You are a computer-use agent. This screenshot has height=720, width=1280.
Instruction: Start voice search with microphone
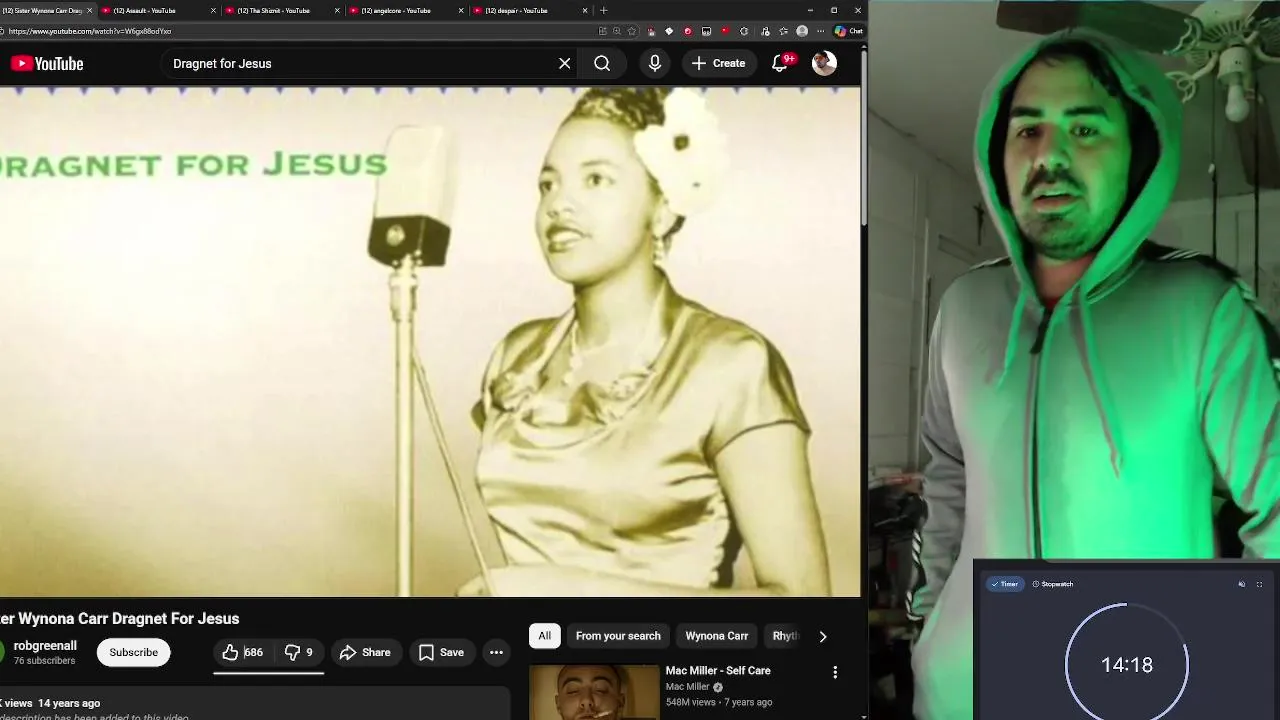[x=655, y=63]
